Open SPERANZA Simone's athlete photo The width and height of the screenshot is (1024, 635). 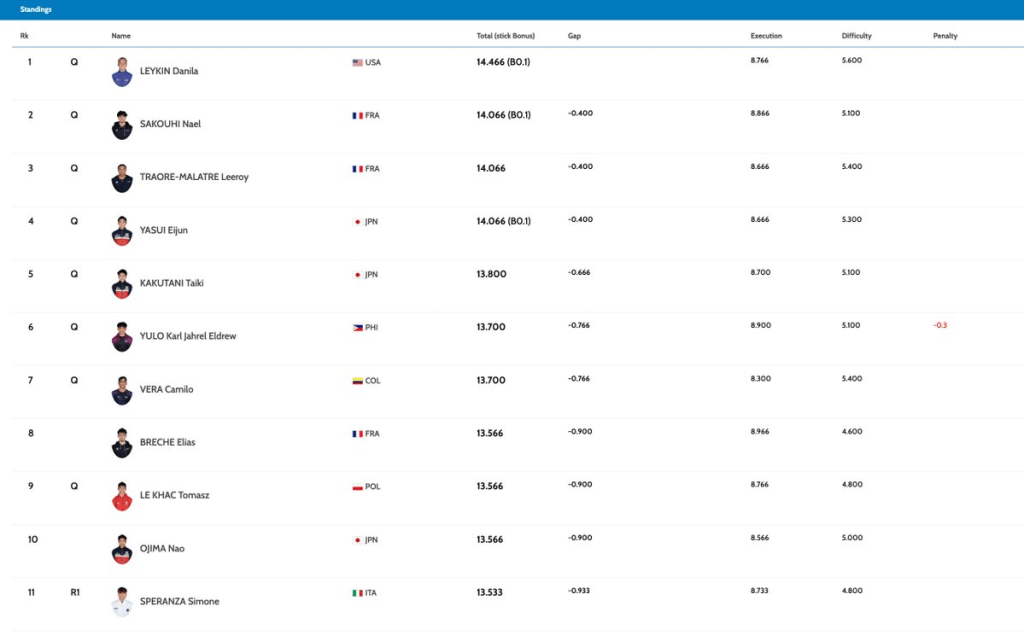coord(122,601)
